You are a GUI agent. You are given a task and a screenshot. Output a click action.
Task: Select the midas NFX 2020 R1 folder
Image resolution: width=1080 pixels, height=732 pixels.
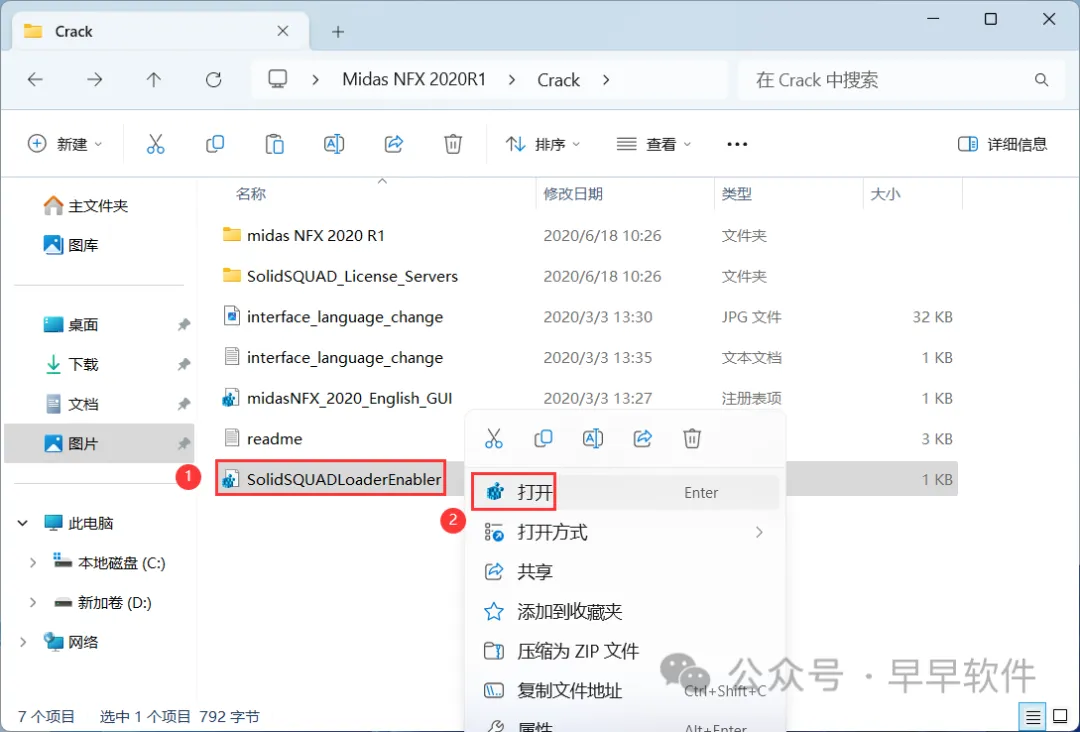tap(315, 236)
